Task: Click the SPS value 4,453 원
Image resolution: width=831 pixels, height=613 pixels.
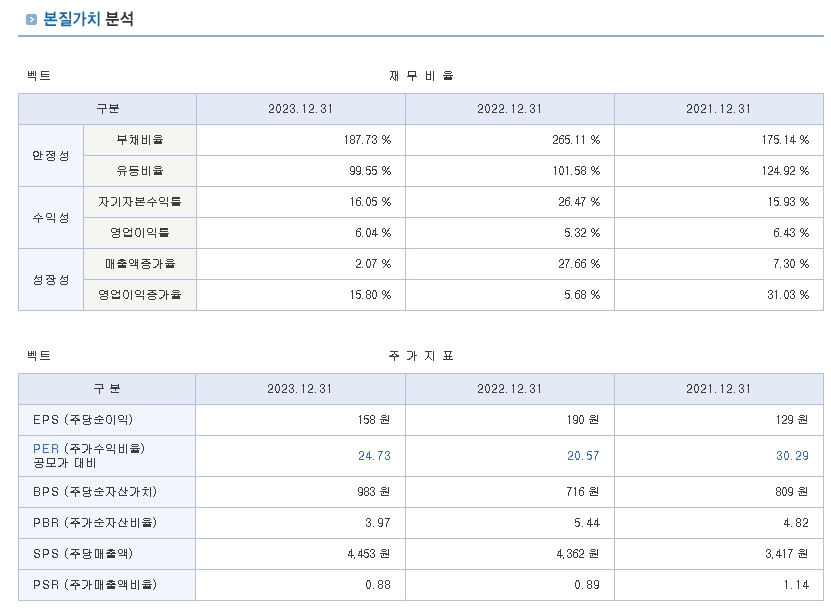Action: [369, 554]
